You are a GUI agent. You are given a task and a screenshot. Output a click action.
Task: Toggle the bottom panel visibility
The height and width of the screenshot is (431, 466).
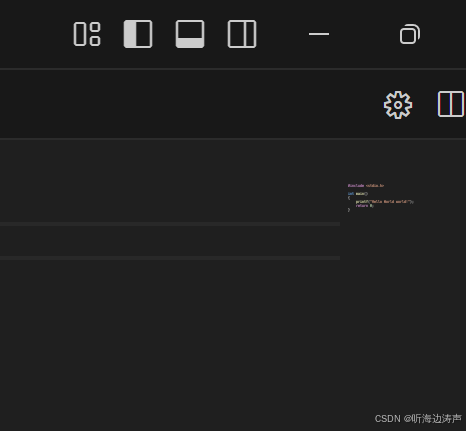tap(190, 34)
